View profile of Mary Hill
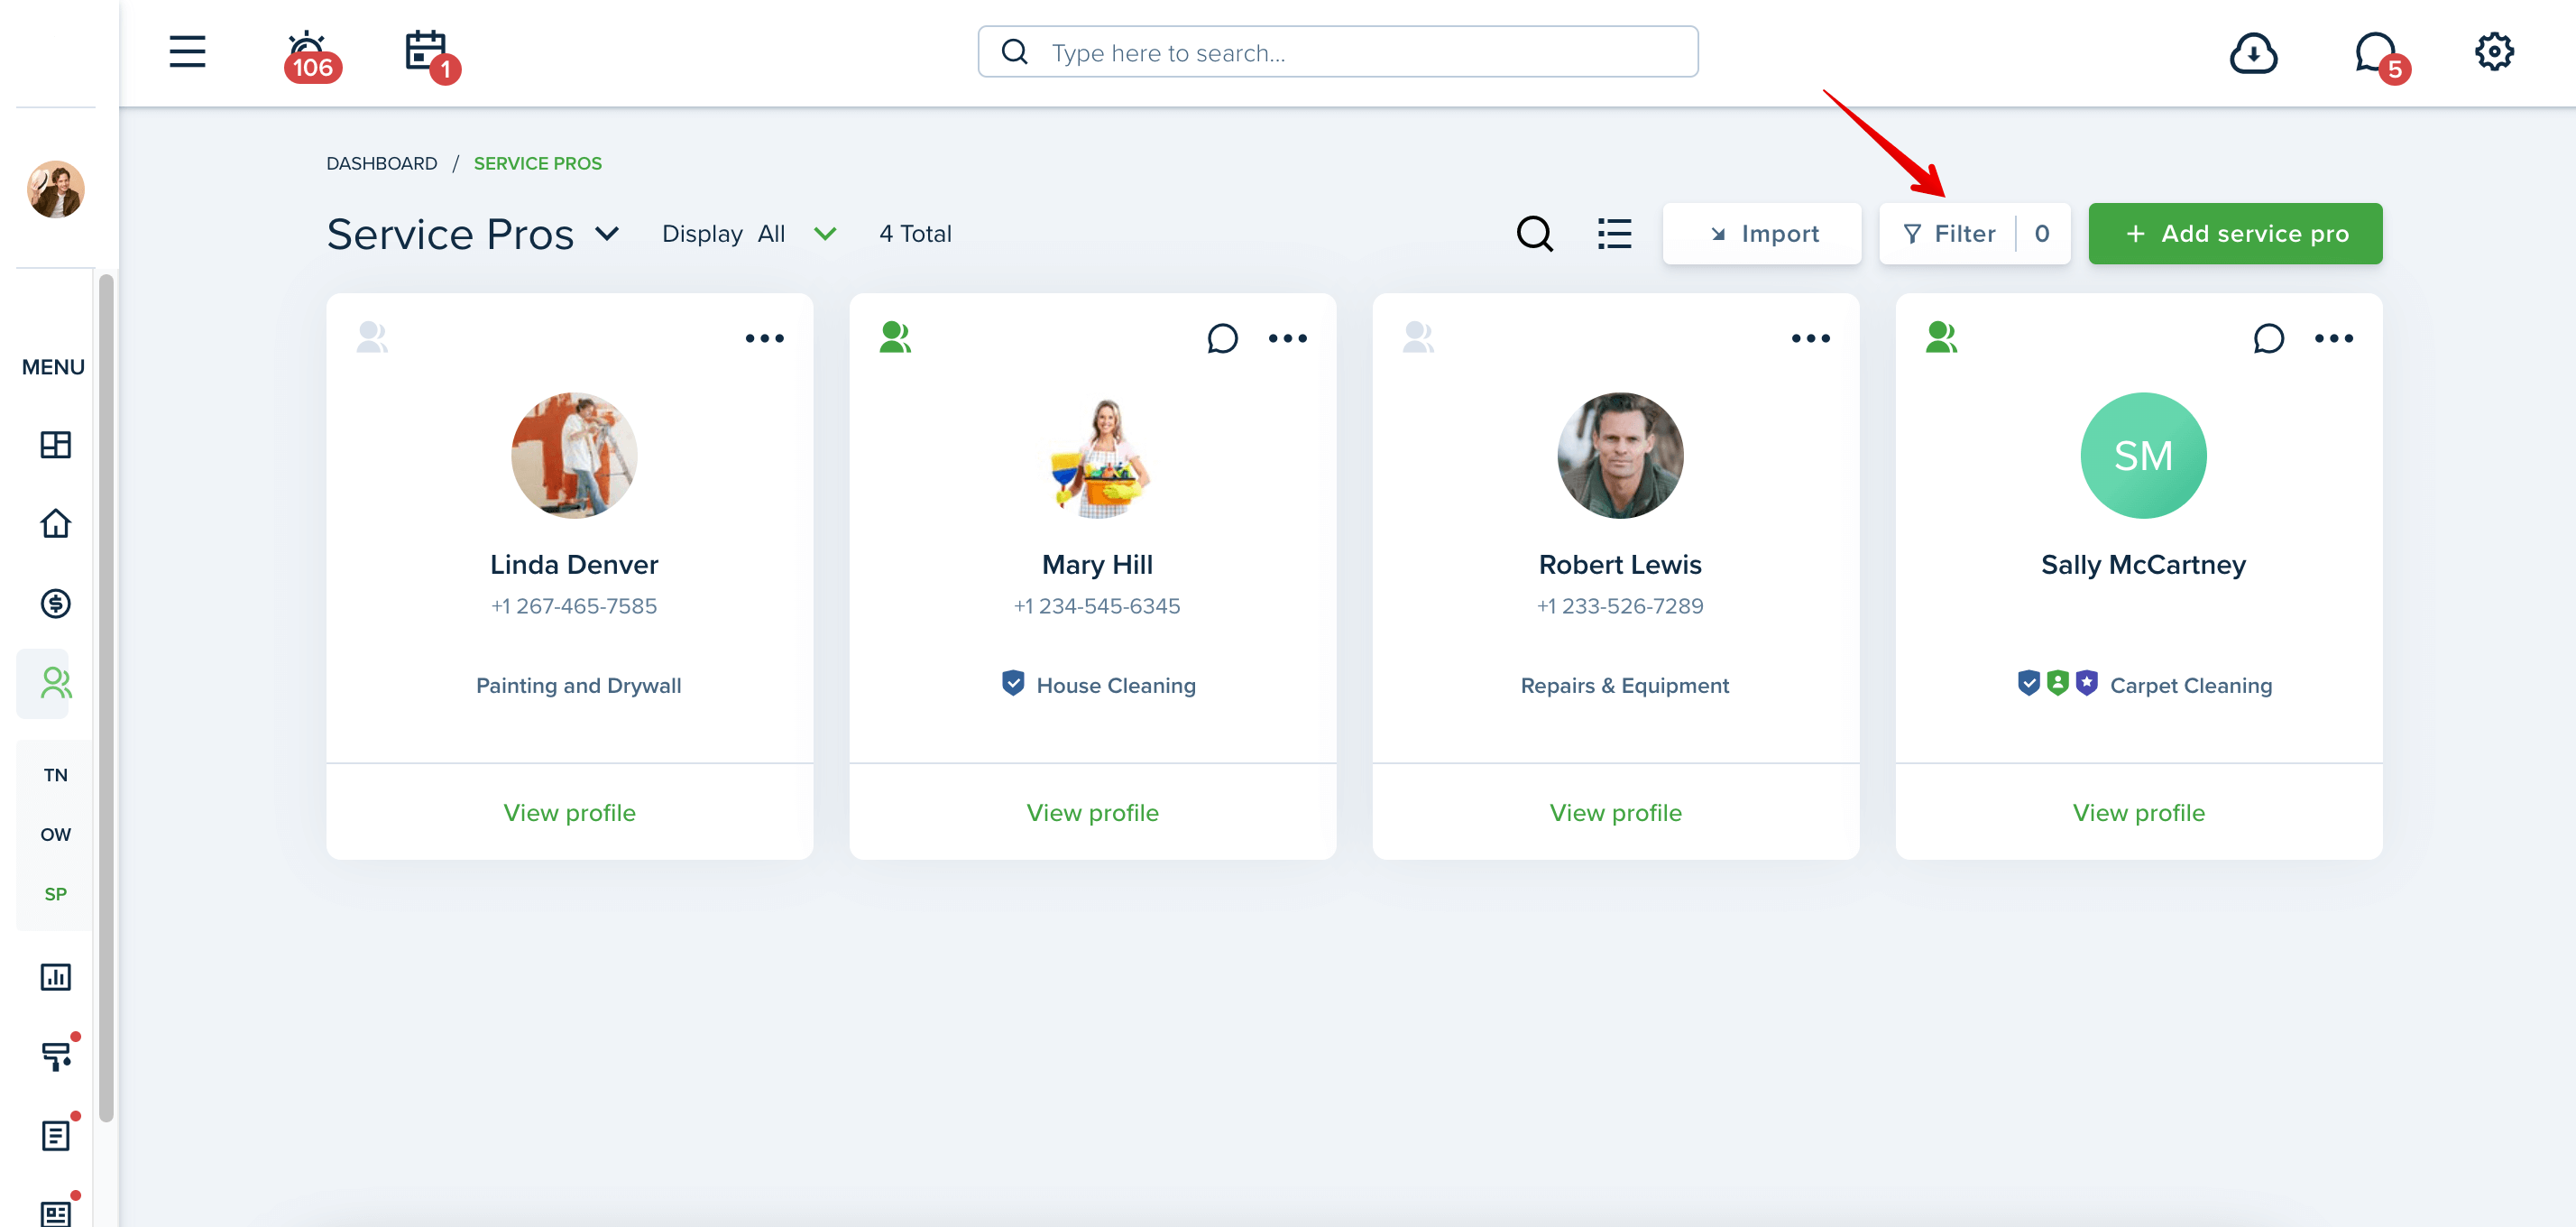 (x=1092, y=813)
